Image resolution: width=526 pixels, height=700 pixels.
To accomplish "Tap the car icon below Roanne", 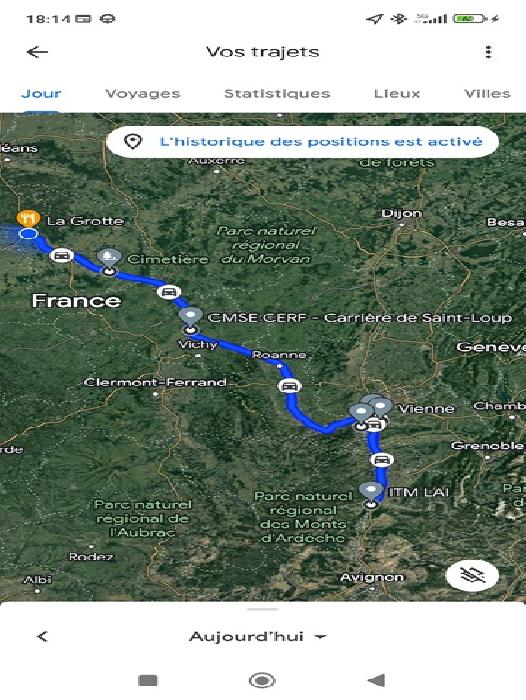I will click(x=289, y=385).
